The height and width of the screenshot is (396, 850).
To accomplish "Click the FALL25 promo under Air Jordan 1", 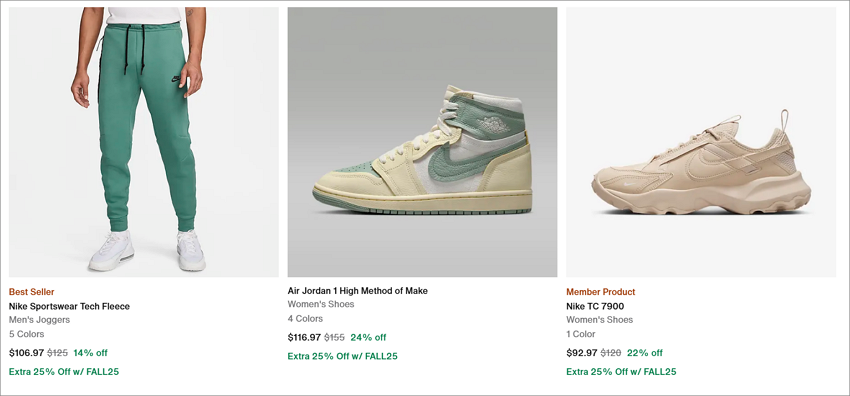I will 343,356.
